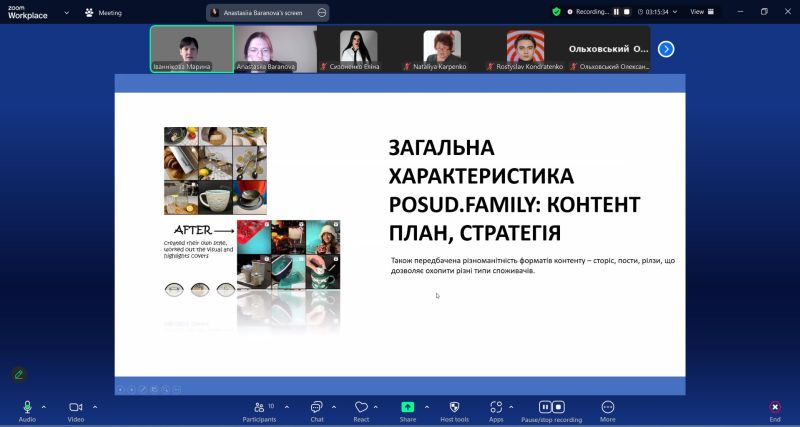Select Nataliya Karpenko's video thumbnail
Screen dimensions: 800x427
(x=441, y=49)
